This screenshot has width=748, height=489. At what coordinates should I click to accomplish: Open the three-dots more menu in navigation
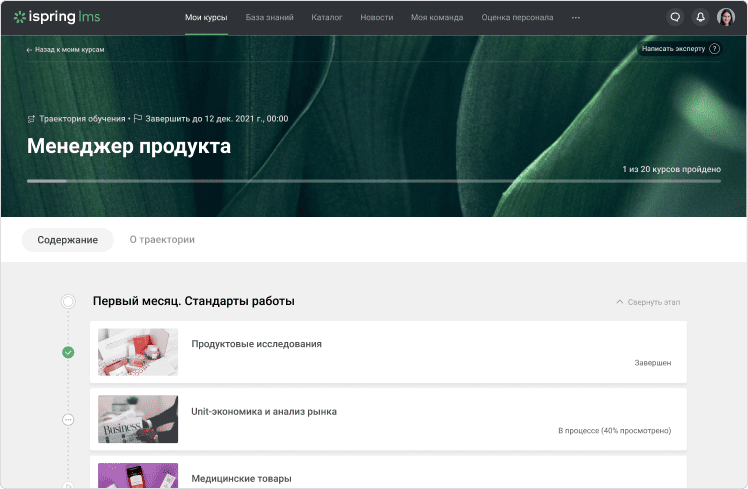pos(576,18)
